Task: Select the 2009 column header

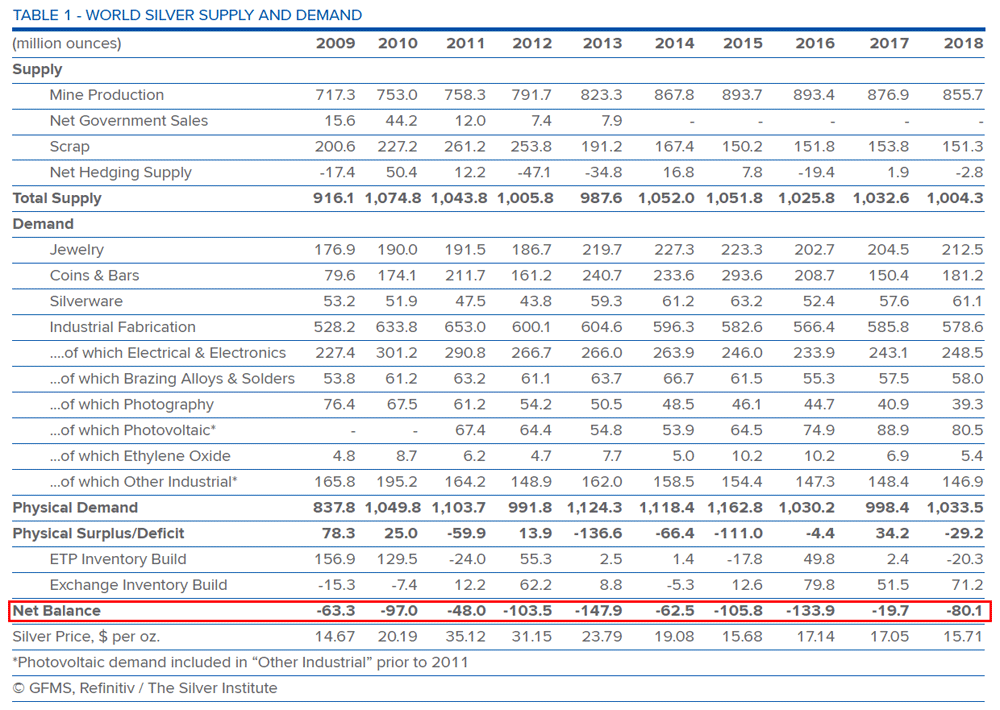Action: pos(335,44)
